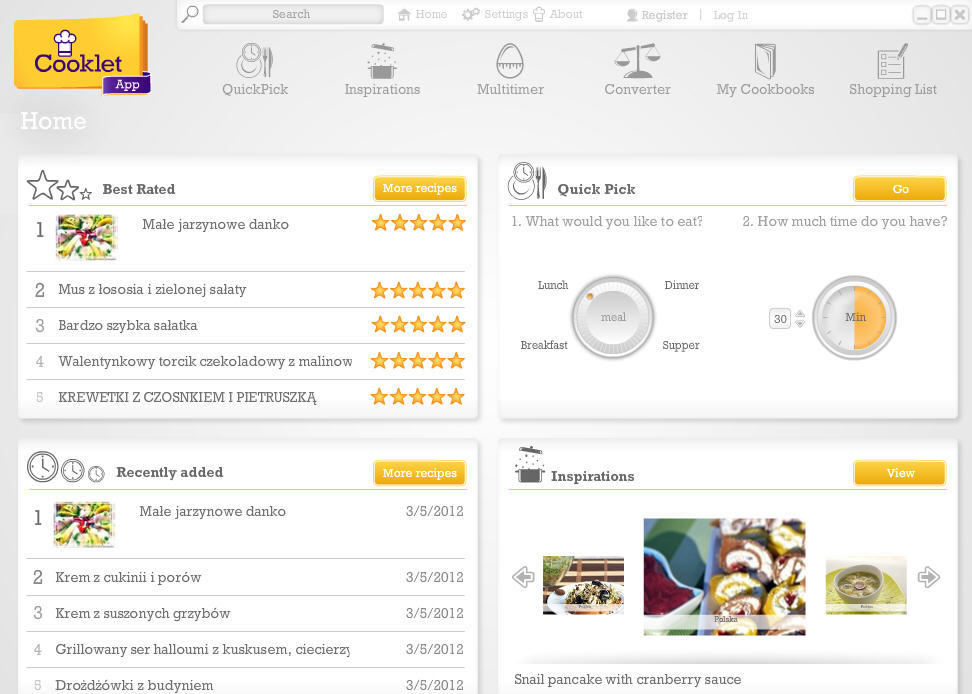
Task: Decrease the minutes with the down stepper arrow
Action: [x=799, y=322]
